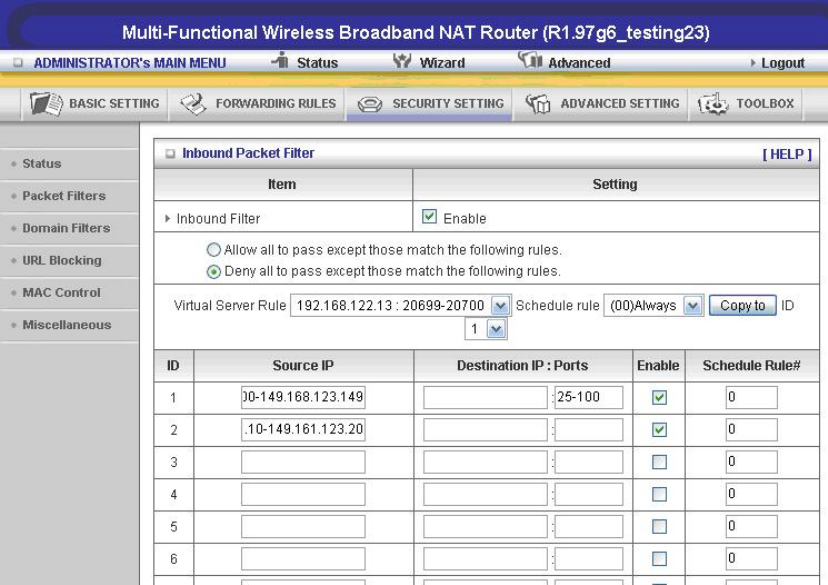This screenshot has width=828, height=585.
Task: Open Domain Filters in the sidebar
Action: tap(66, 228)
